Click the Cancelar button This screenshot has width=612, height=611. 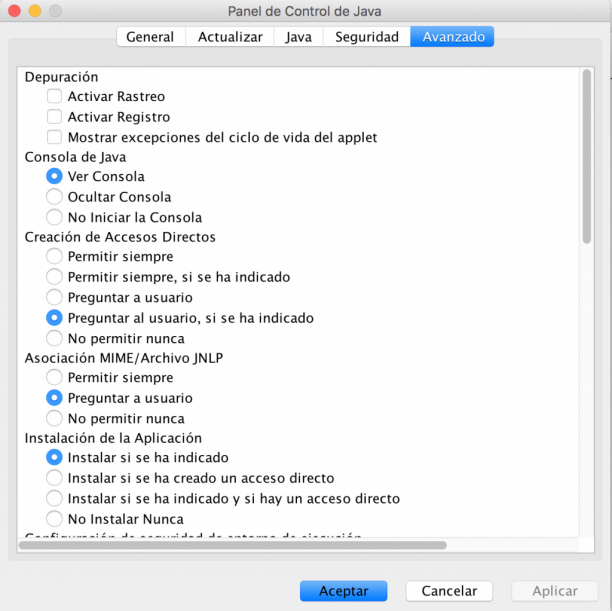coord(449,591)
